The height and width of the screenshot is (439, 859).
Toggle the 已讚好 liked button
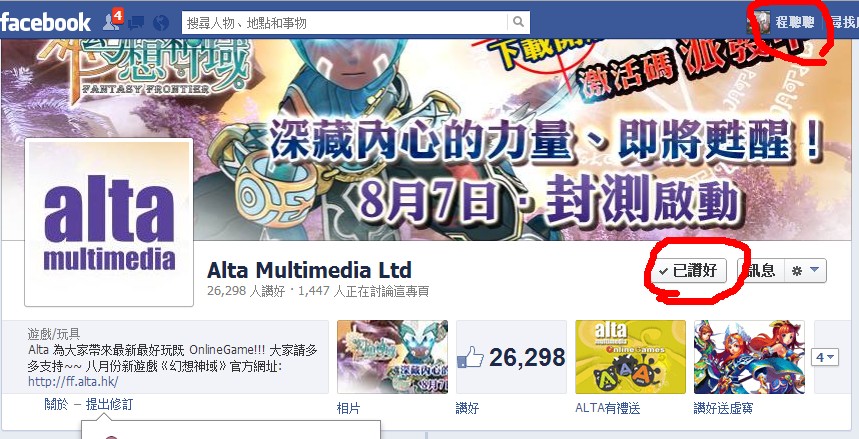click(x=690, y=271)
